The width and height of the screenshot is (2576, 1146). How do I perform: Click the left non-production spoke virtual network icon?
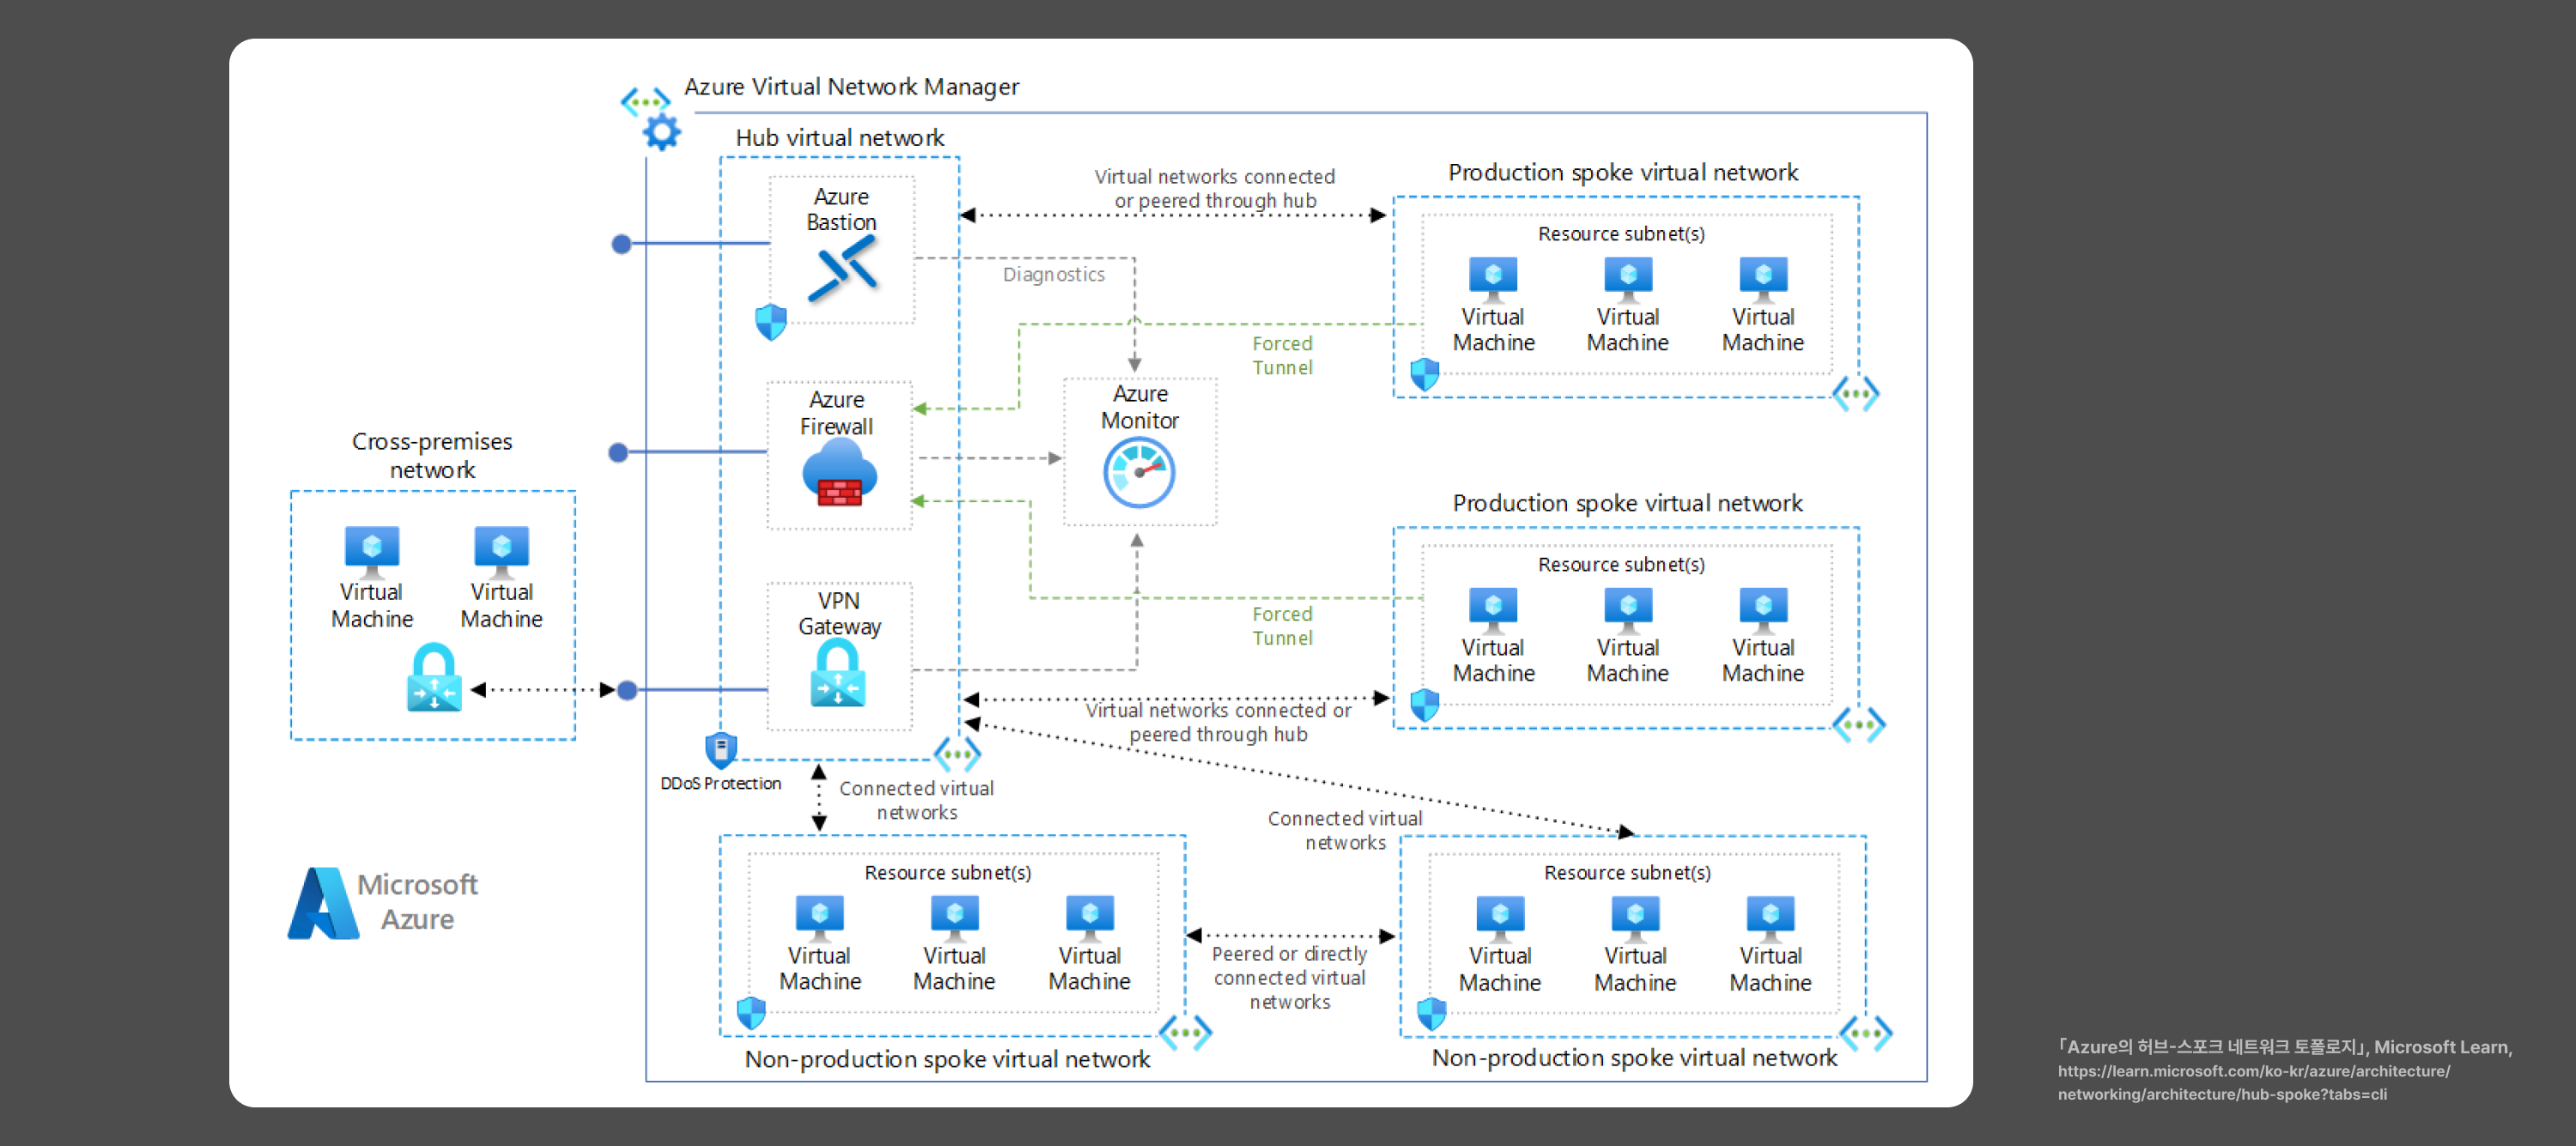click(1185, 1032)
